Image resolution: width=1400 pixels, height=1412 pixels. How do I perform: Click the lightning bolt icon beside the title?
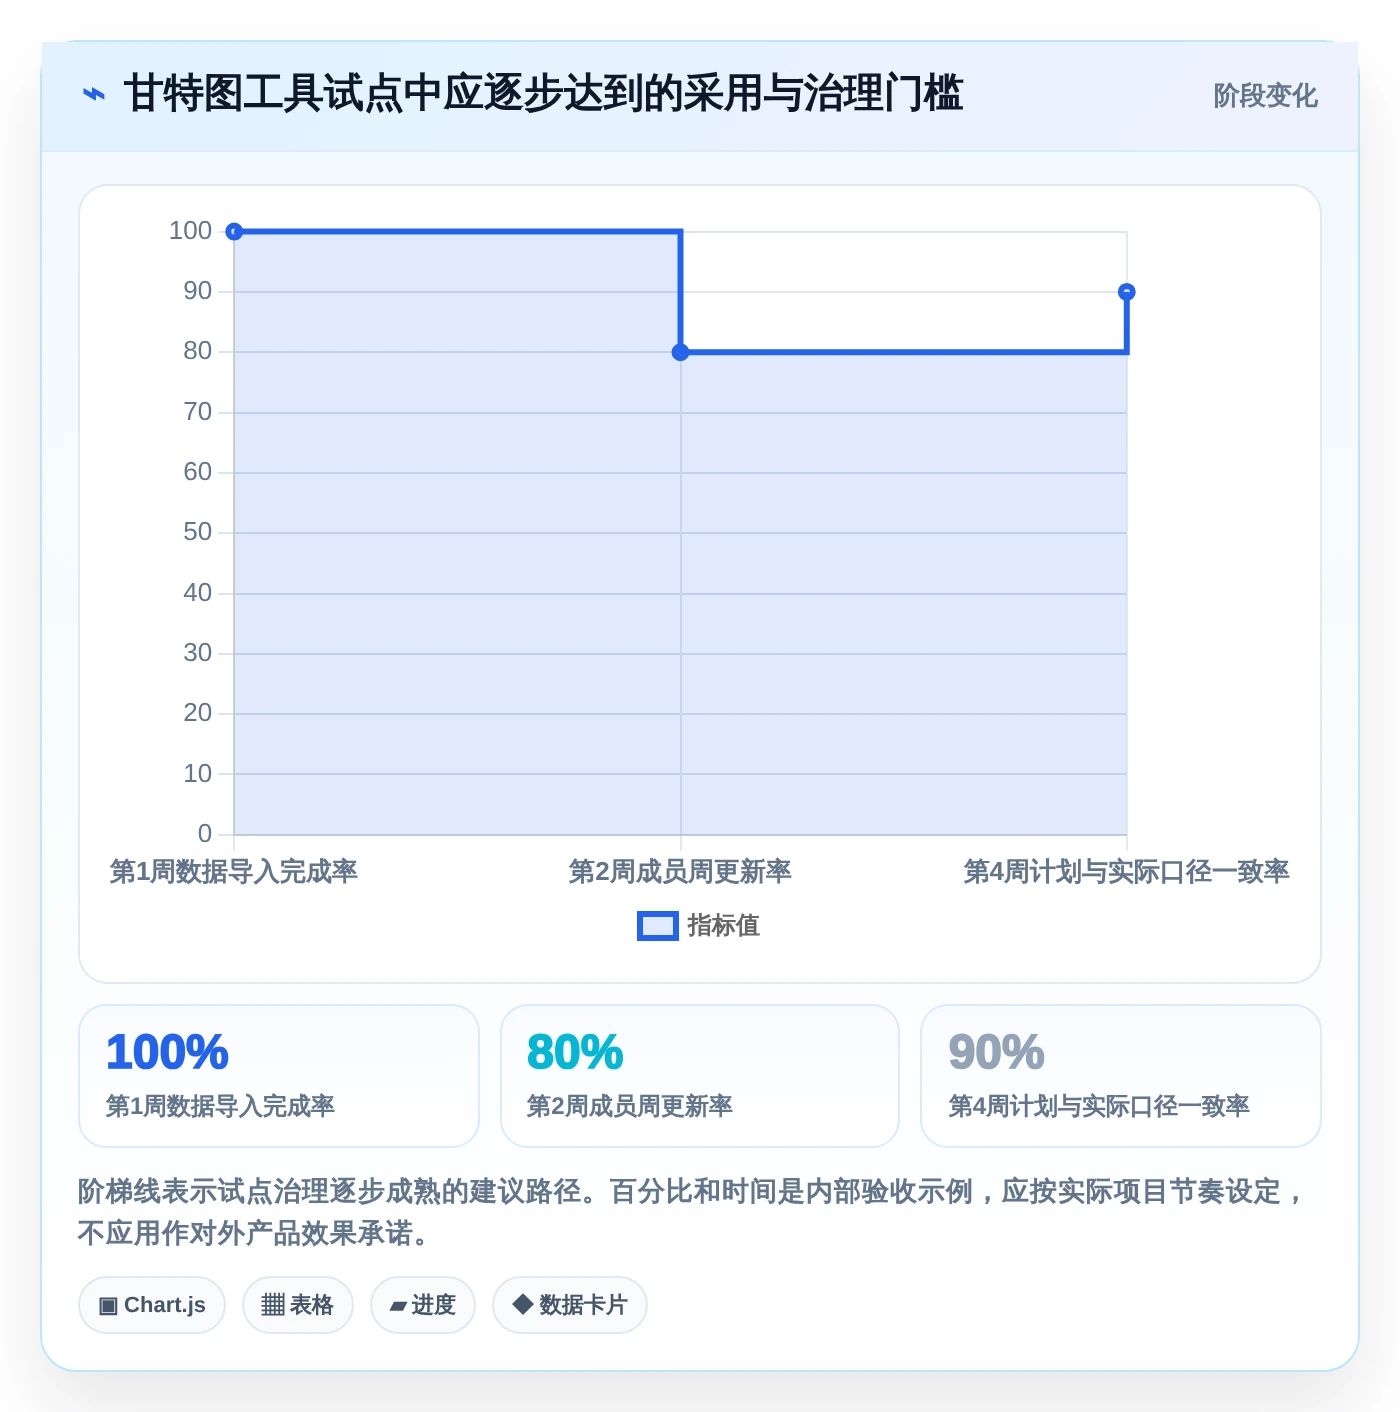[94, 95]
